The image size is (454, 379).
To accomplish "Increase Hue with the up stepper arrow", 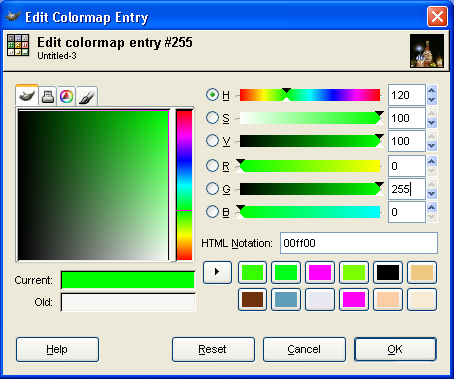I will (x=432, y=90).
